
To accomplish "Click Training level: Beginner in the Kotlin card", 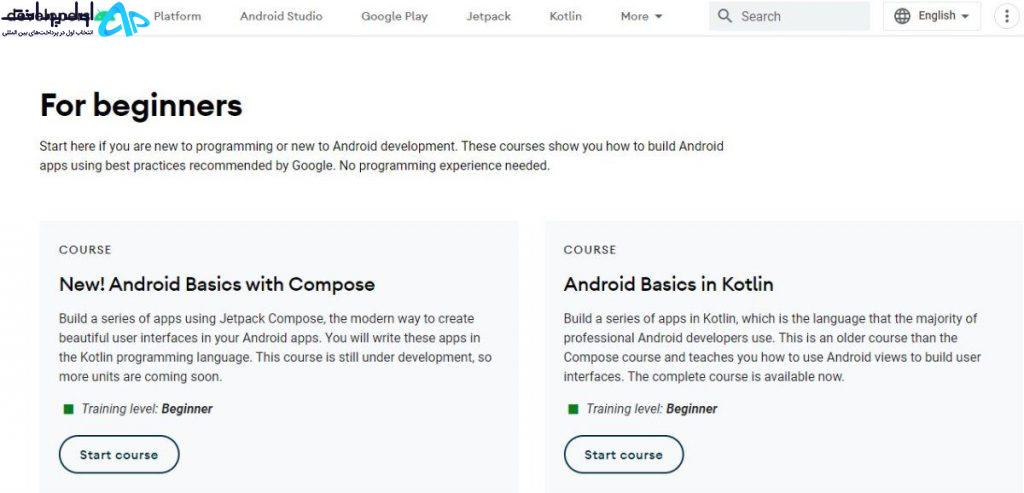I will pos(652,409).
